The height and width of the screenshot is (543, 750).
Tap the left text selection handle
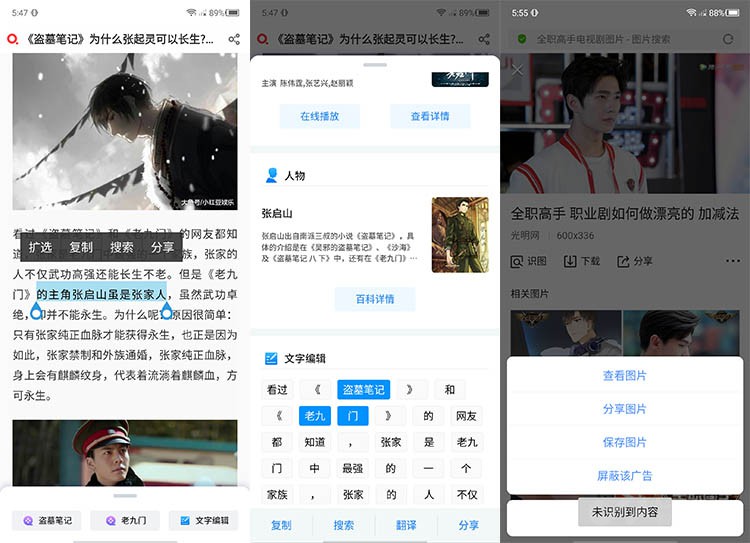tap(36, 311)
